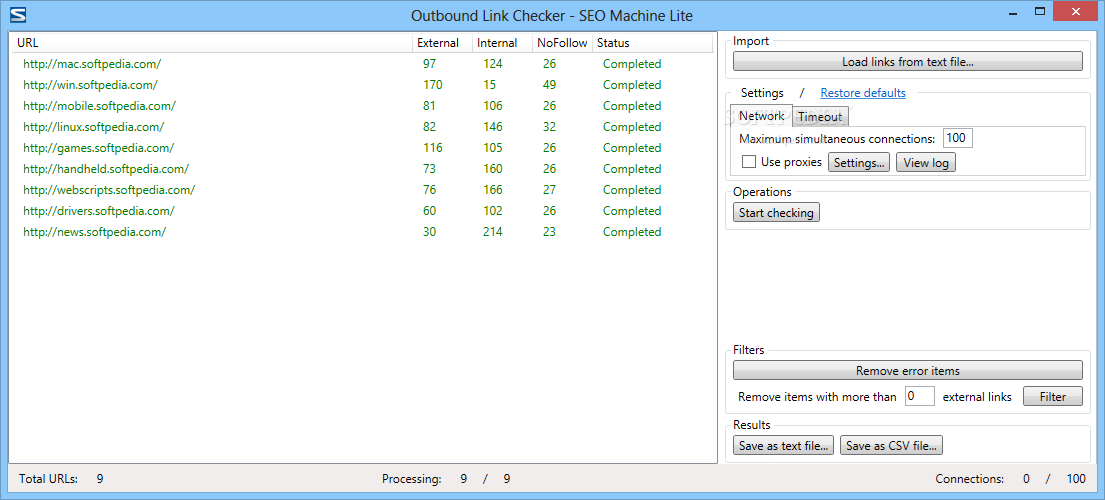
Task: Click internal count 166 for webscripts.softpedia
Action: 493,190
